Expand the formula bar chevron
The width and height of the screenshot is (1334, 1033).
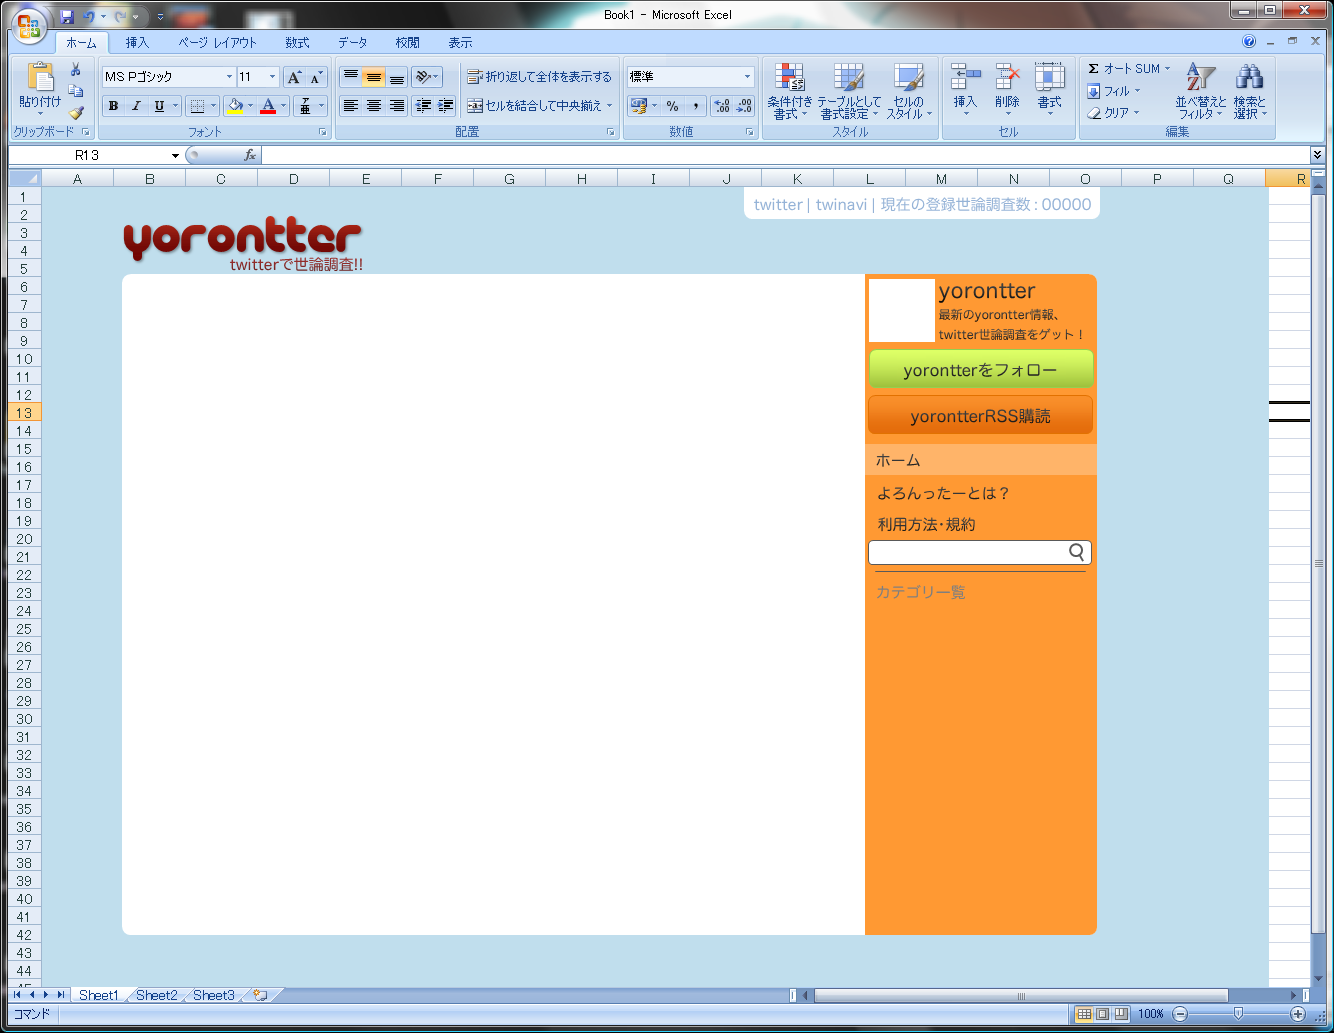pyautogui.click(x=1317, y=155)
